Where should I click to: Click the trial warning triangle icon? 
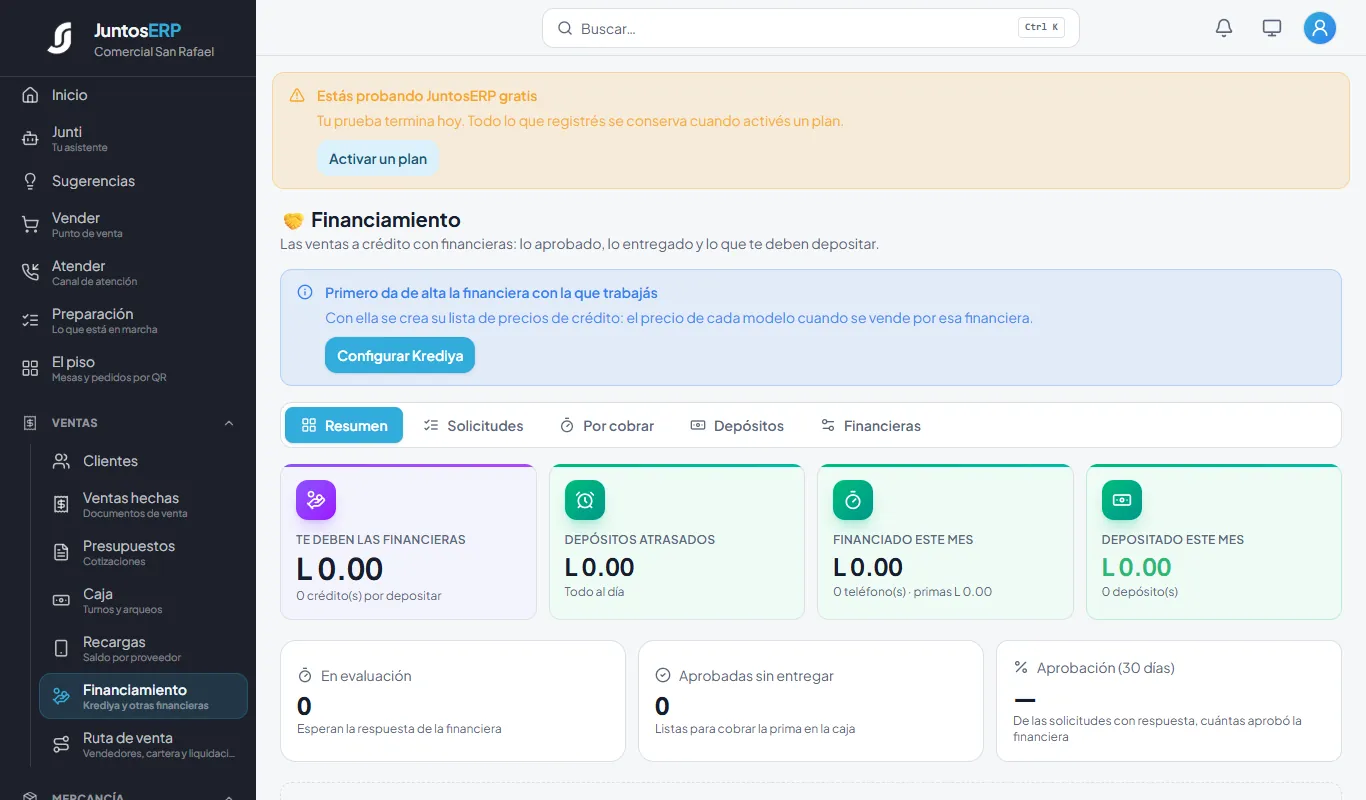297,96
